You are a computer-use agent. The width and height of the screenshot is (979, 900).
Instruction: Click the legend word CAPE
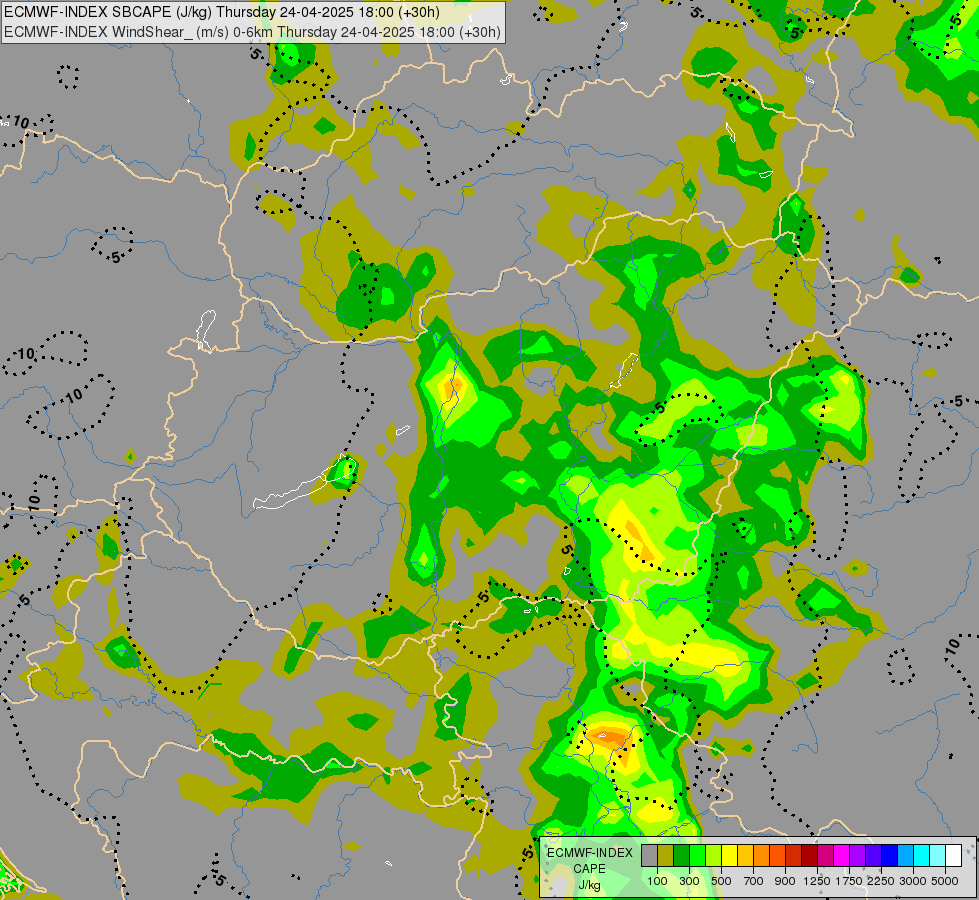point(589,869)
